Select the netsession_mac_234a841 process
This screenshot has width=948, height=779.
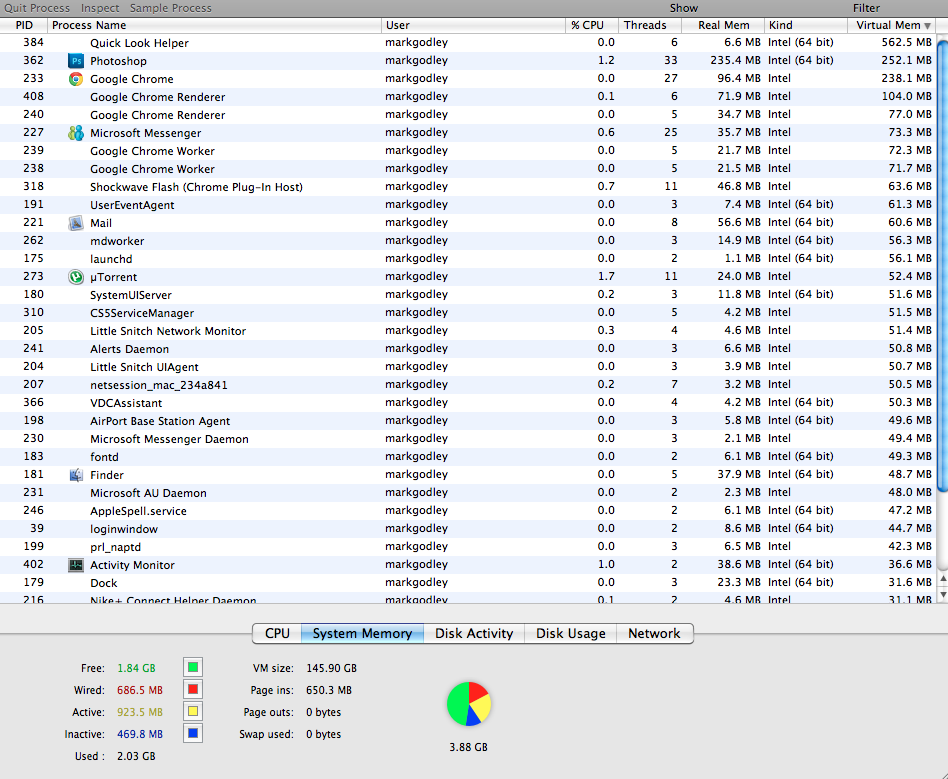coord(467,385)
